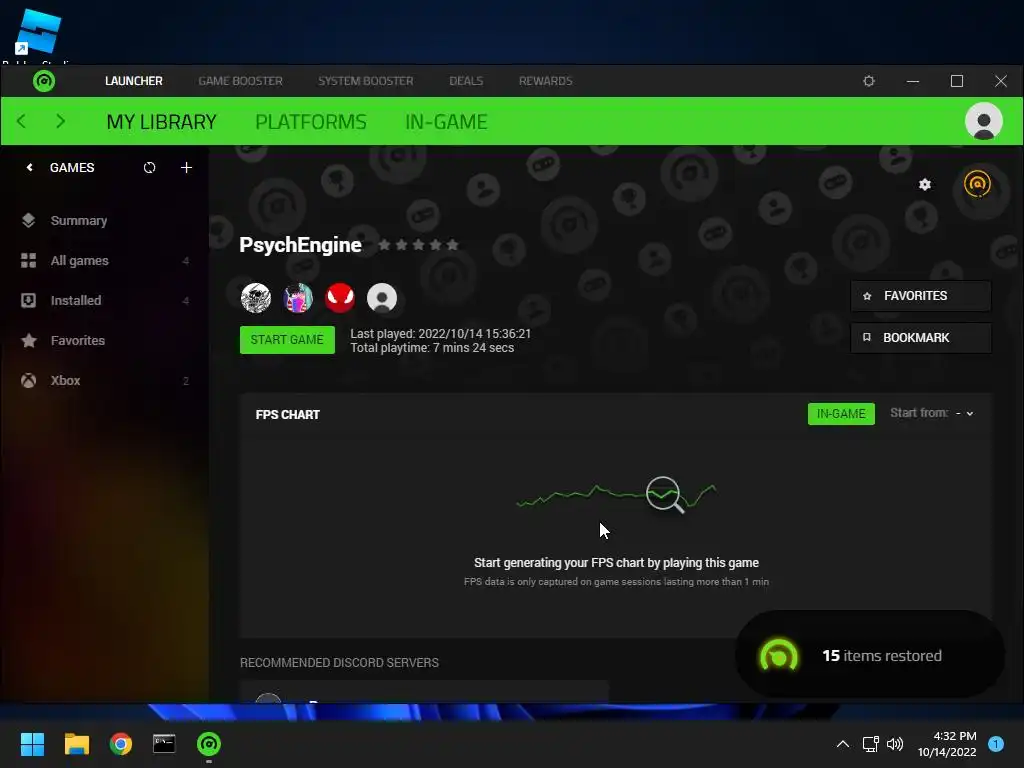Open the DEALS tab
Image resolution: width=1024 pixels, height=768 pixels.
click(466, 81)
